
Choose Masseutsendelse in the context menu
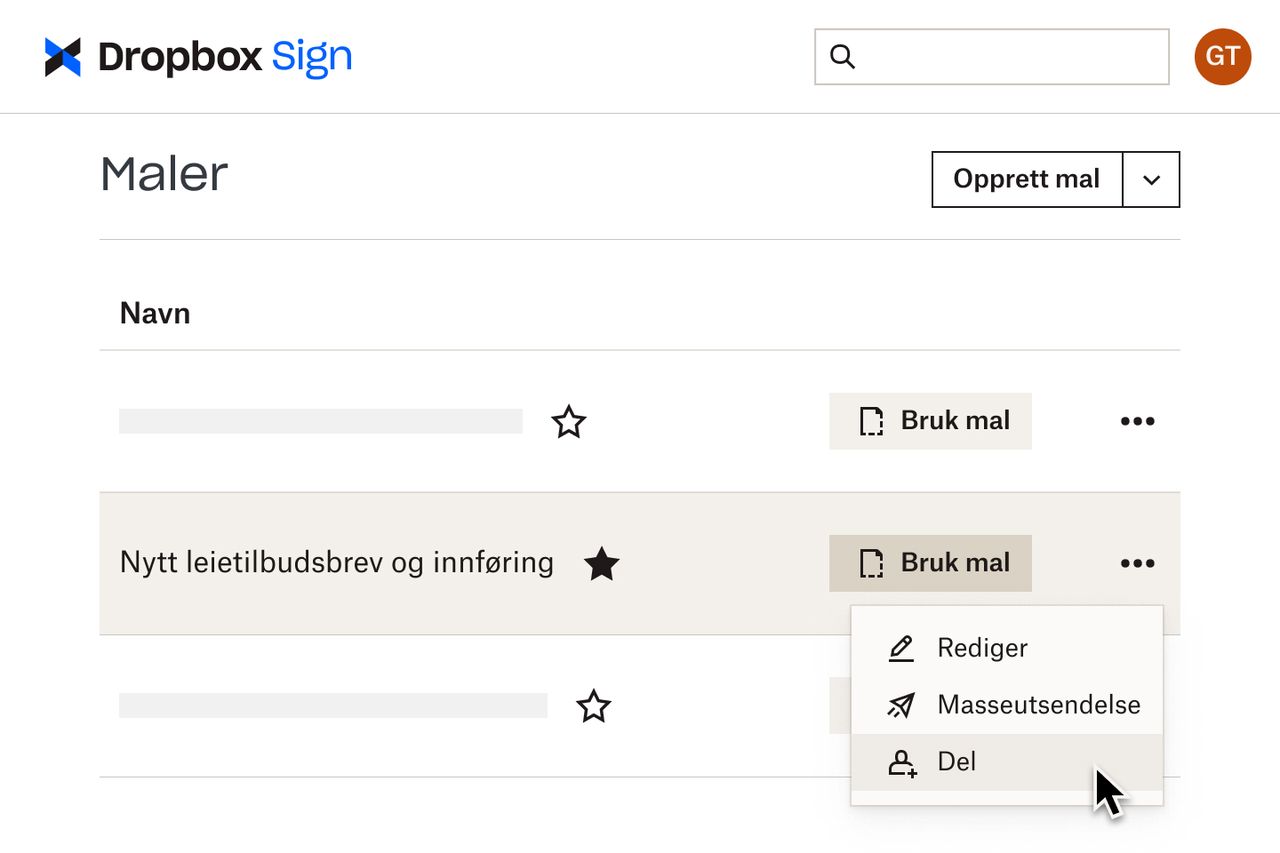[1038, 705]
